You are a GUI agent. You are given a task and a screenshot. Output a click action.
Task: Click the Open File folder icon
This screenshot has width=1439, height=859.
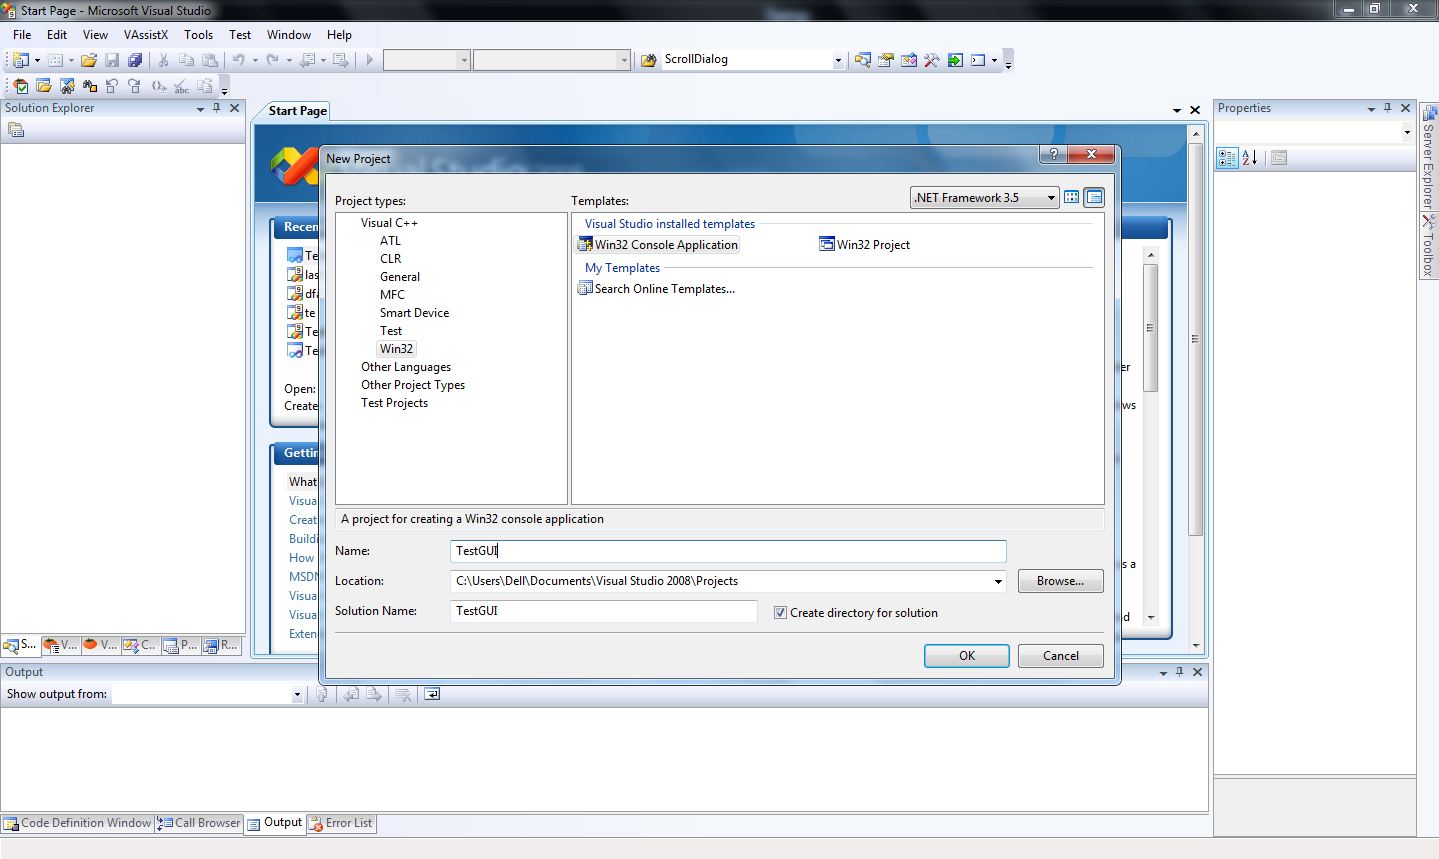tap(89, 60)
